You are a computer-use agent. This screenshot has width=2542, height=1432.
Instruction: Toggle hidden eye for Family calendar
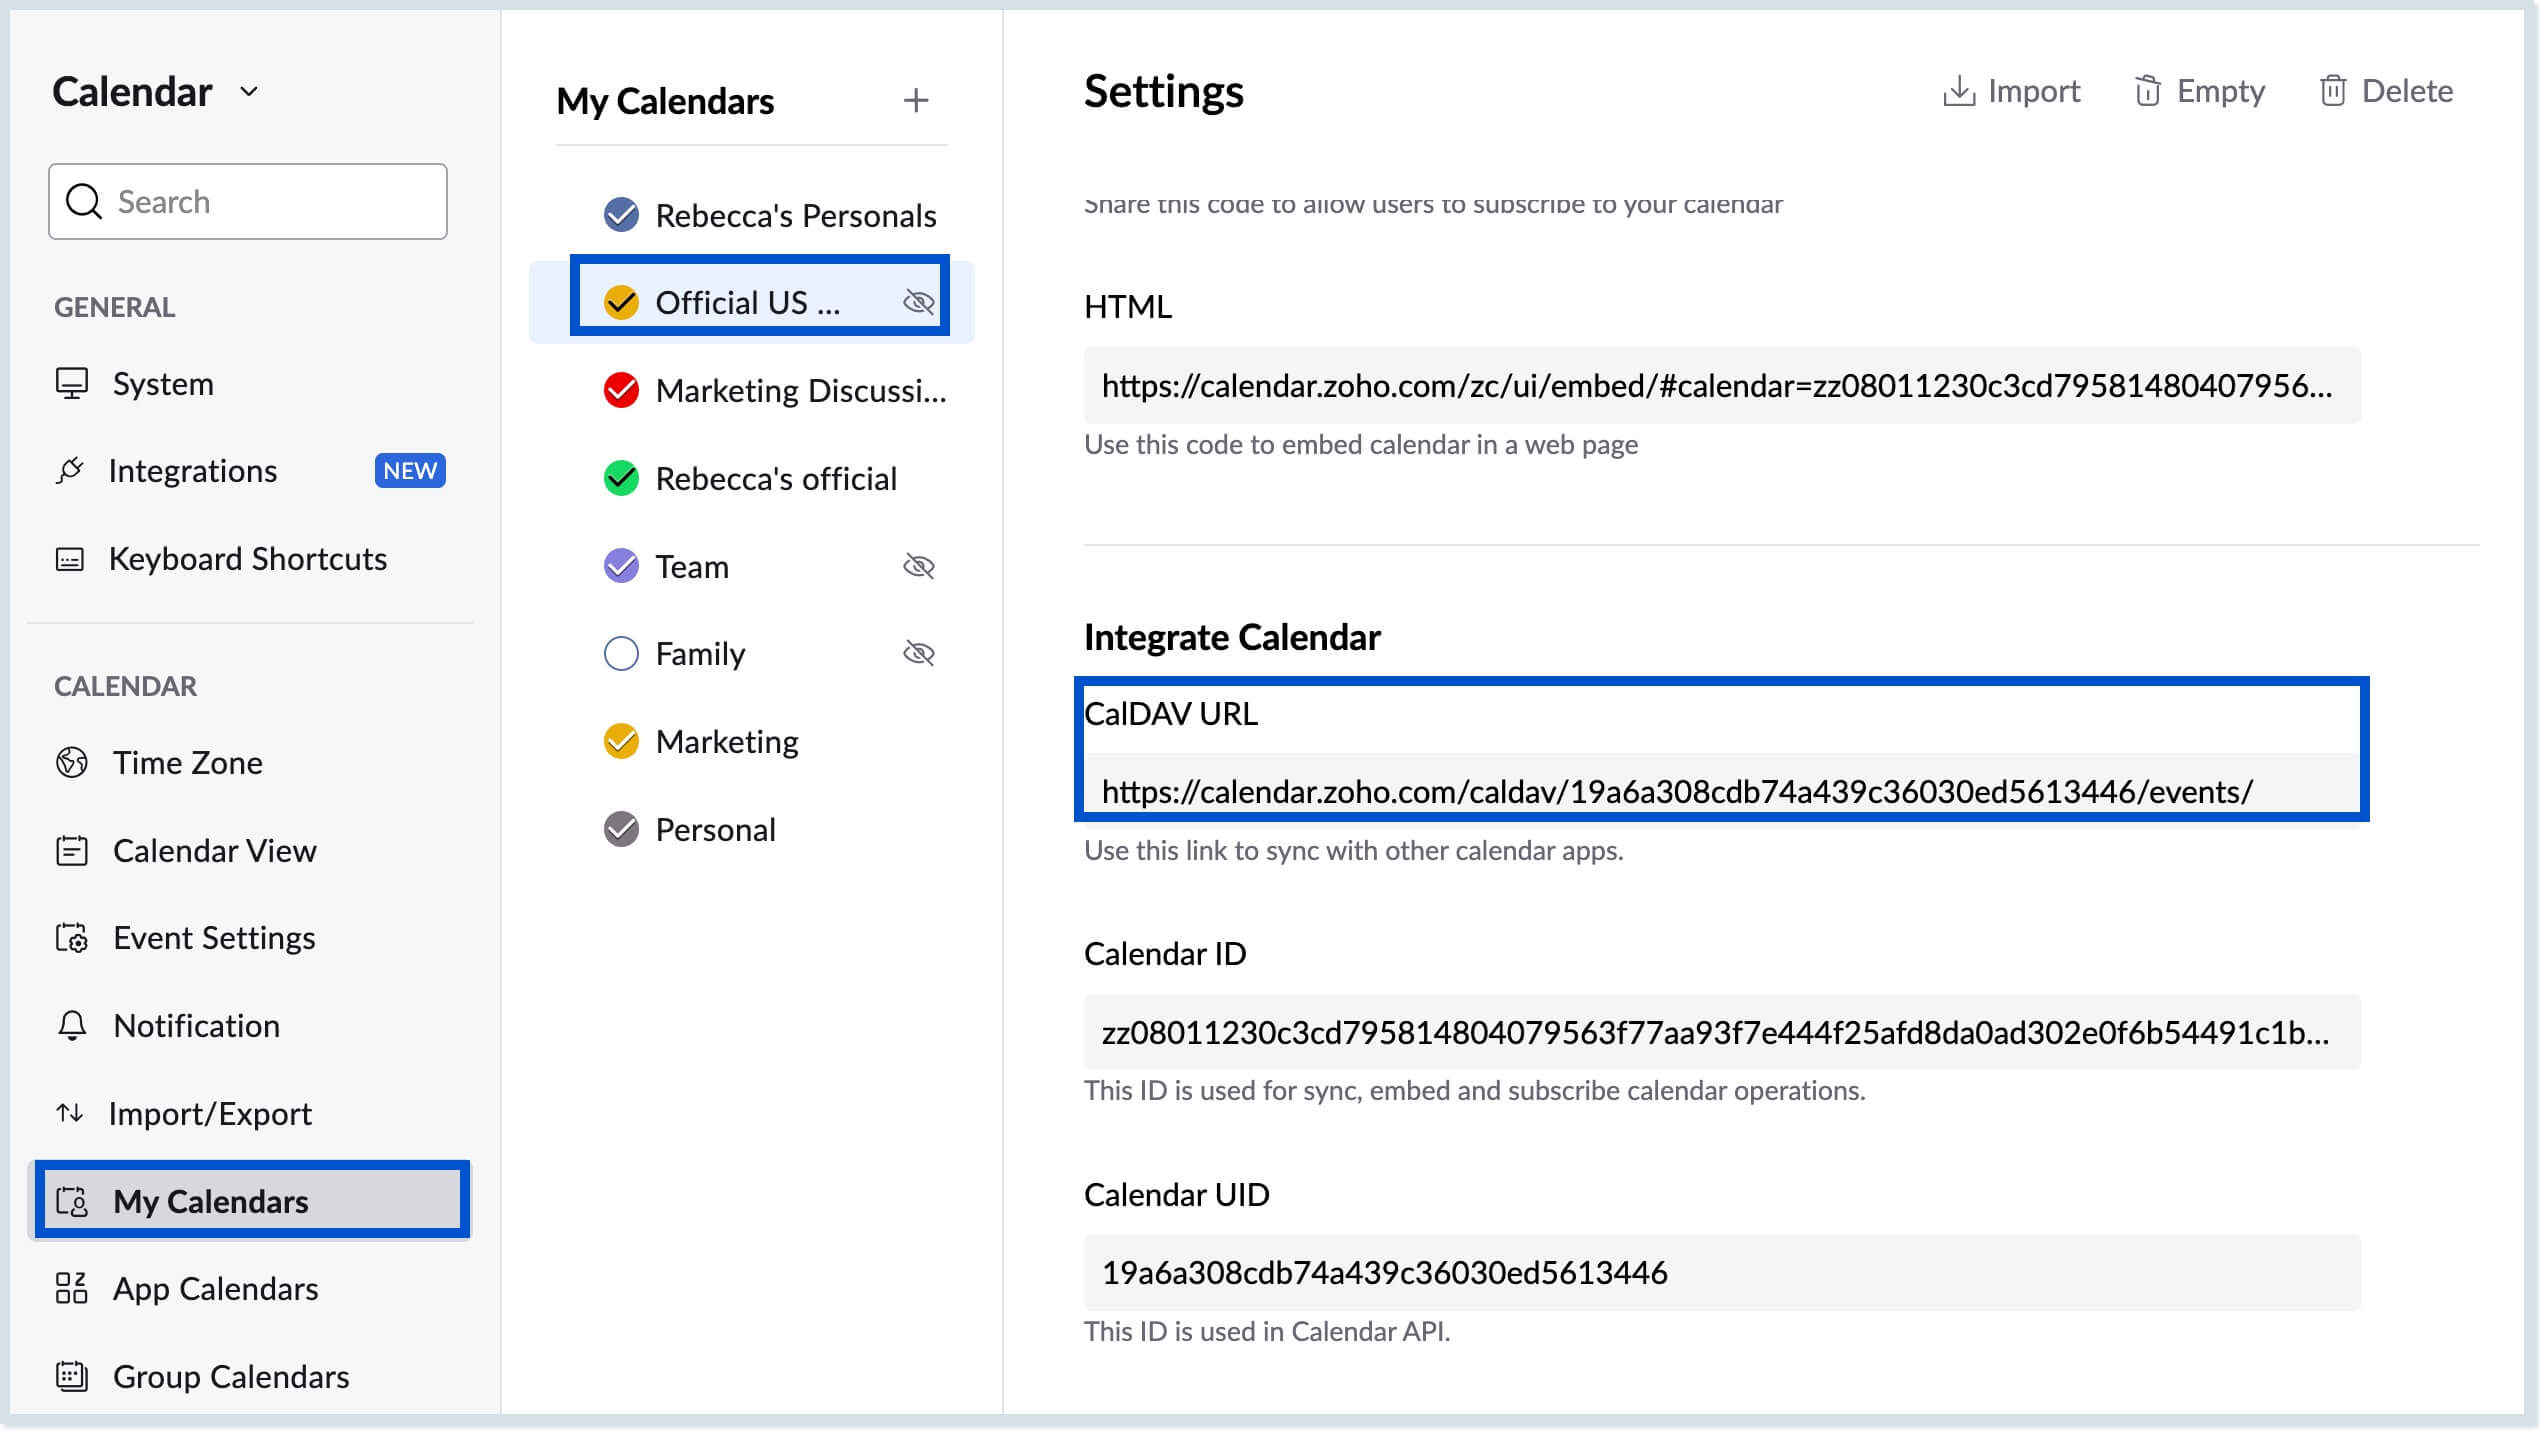tap(918, 654)
